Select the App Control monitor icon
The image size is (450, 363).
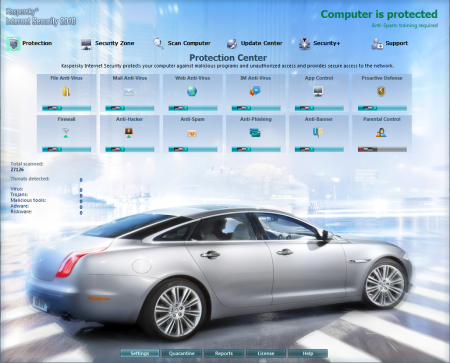point(318,91)
